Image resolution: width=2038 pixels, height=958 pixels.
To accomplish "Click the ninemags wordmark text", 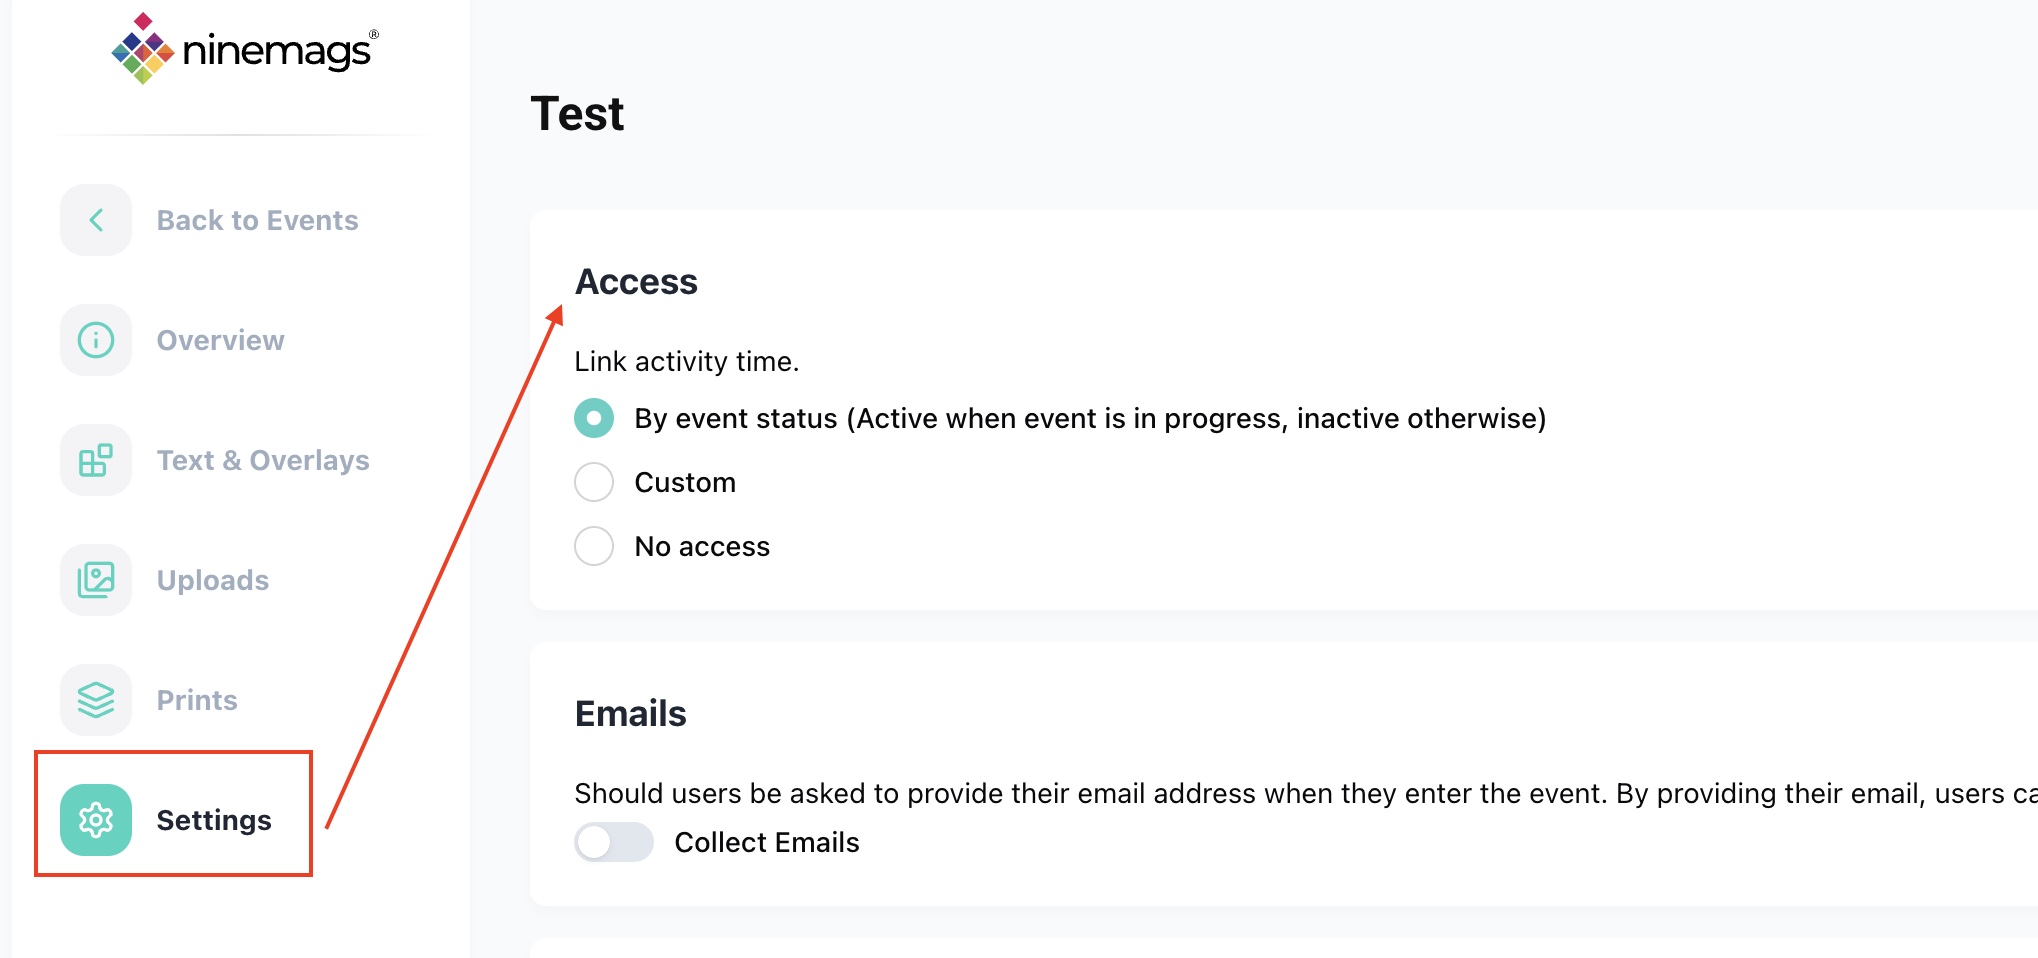I will (x=276, y=50).
